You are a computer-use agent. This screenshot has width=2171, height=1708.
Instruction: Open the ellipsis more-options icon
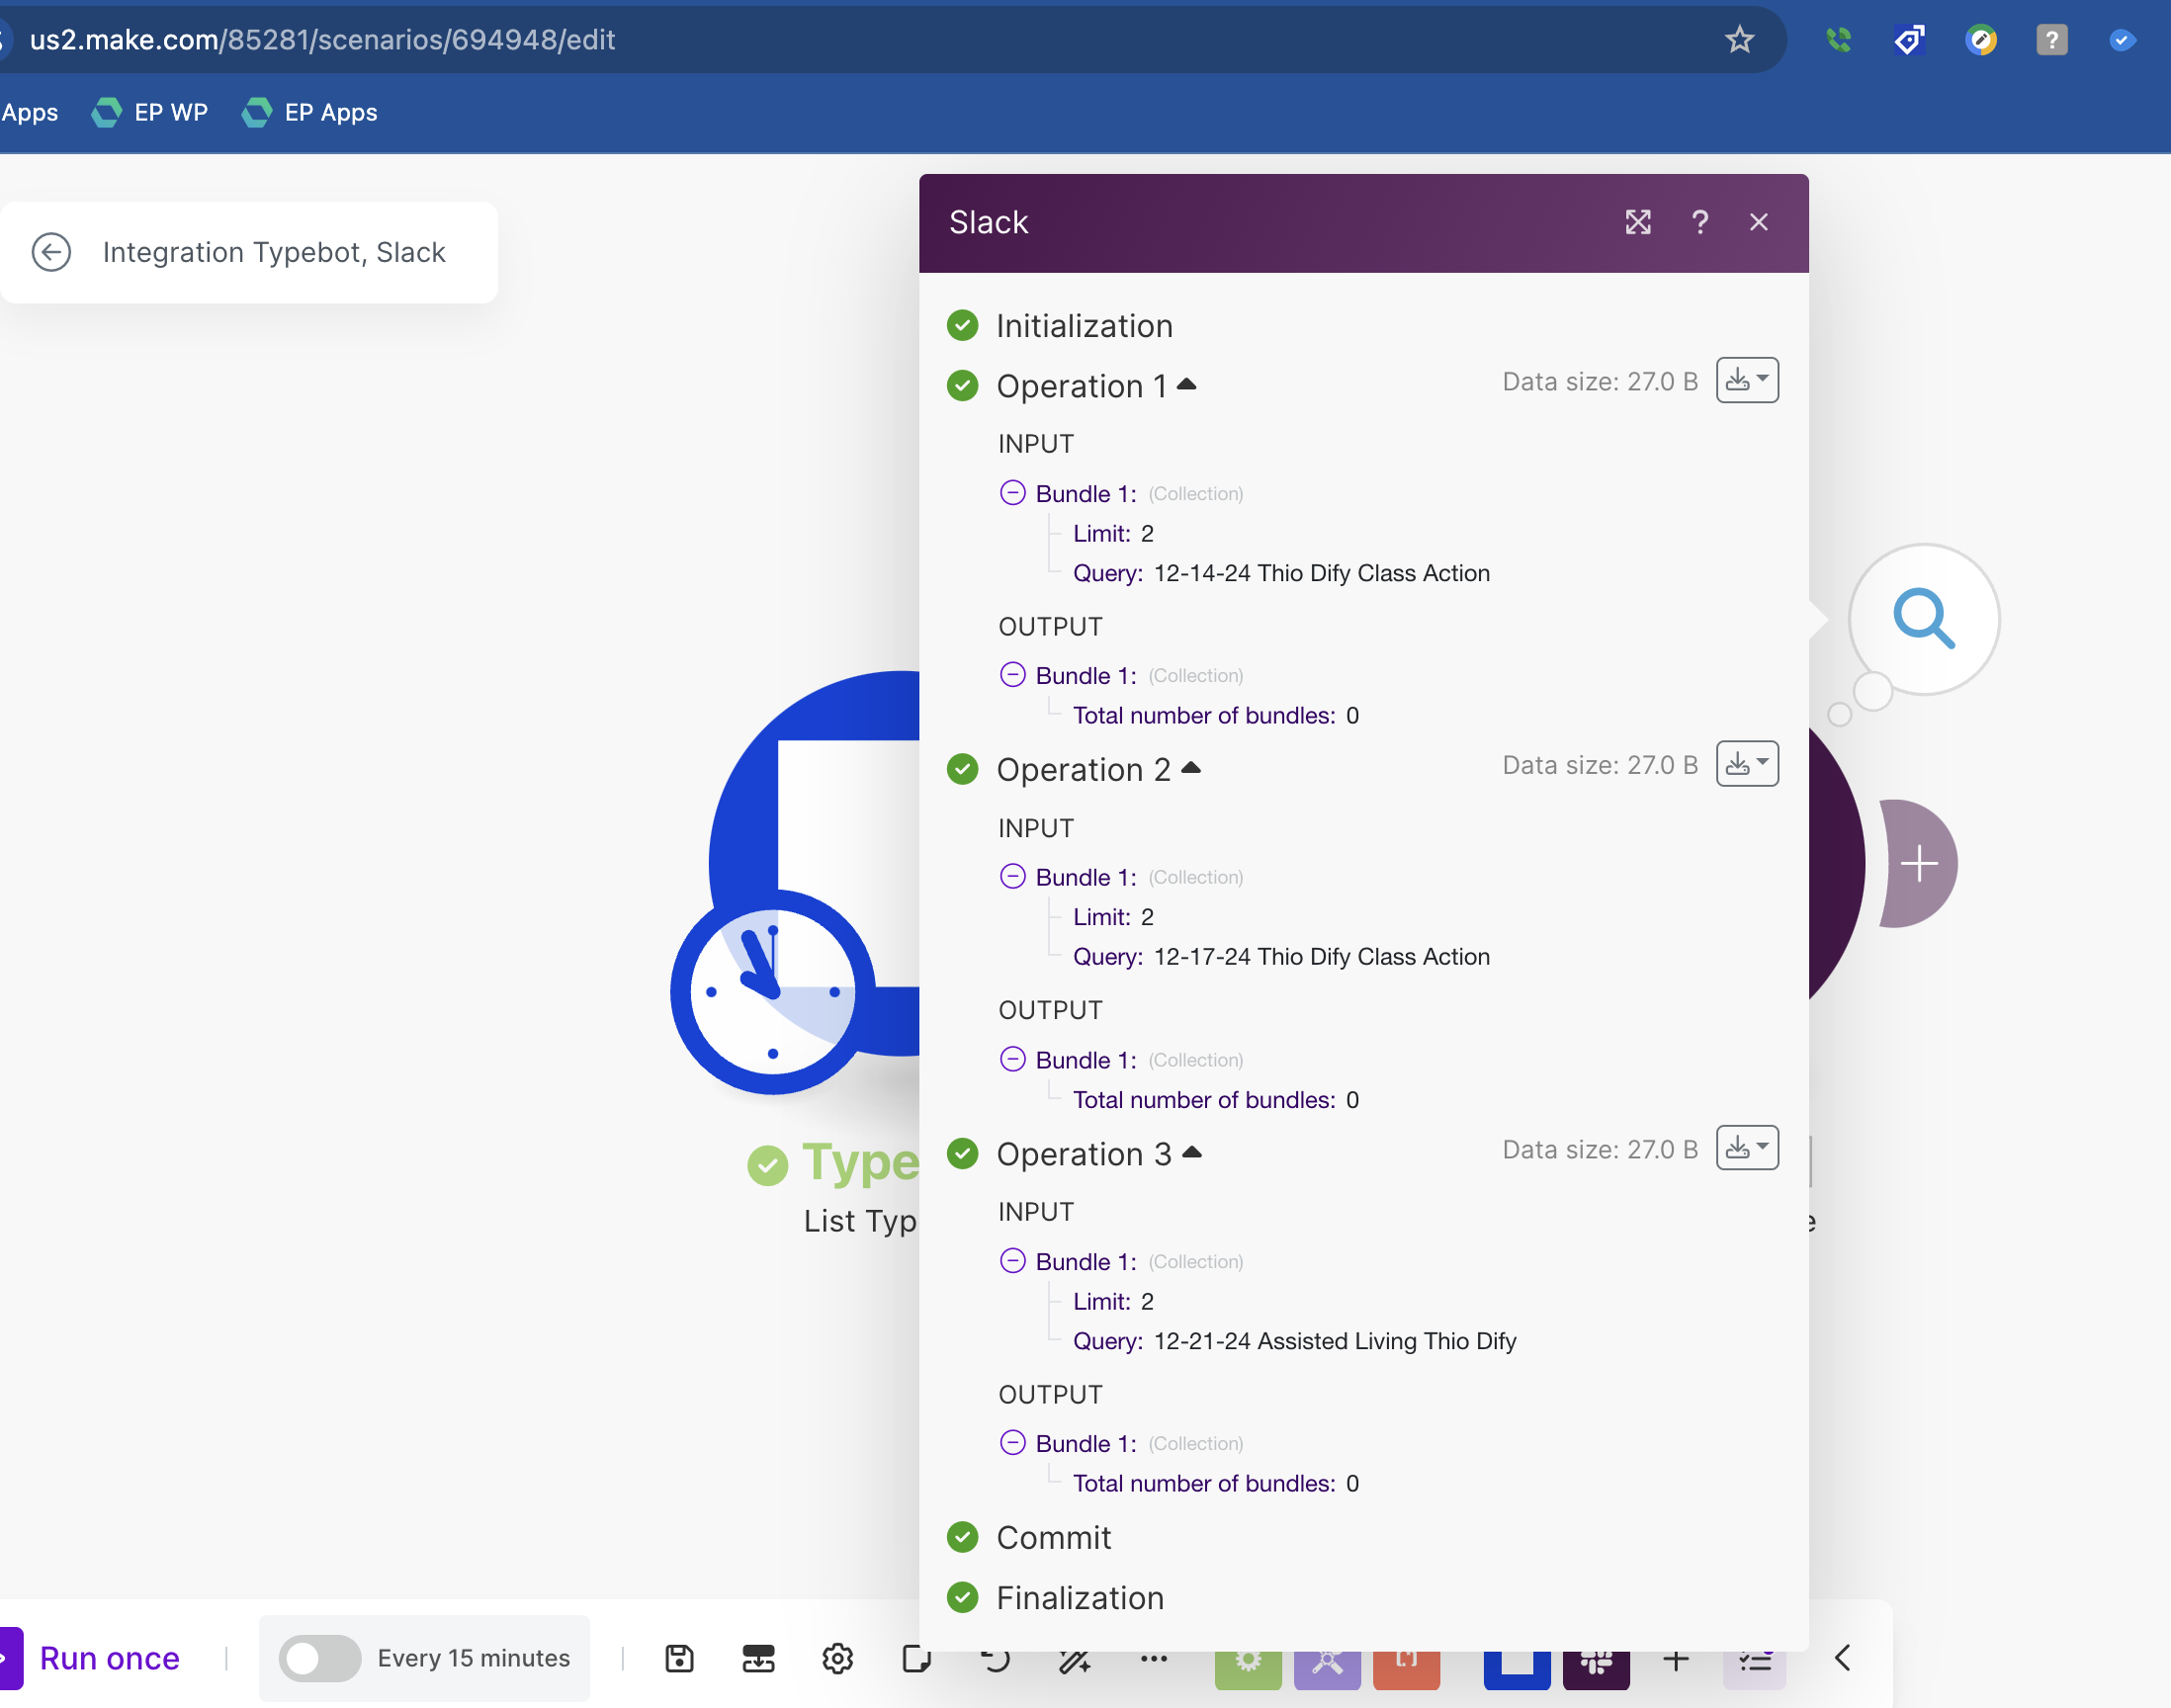tap(1154, 1658)
